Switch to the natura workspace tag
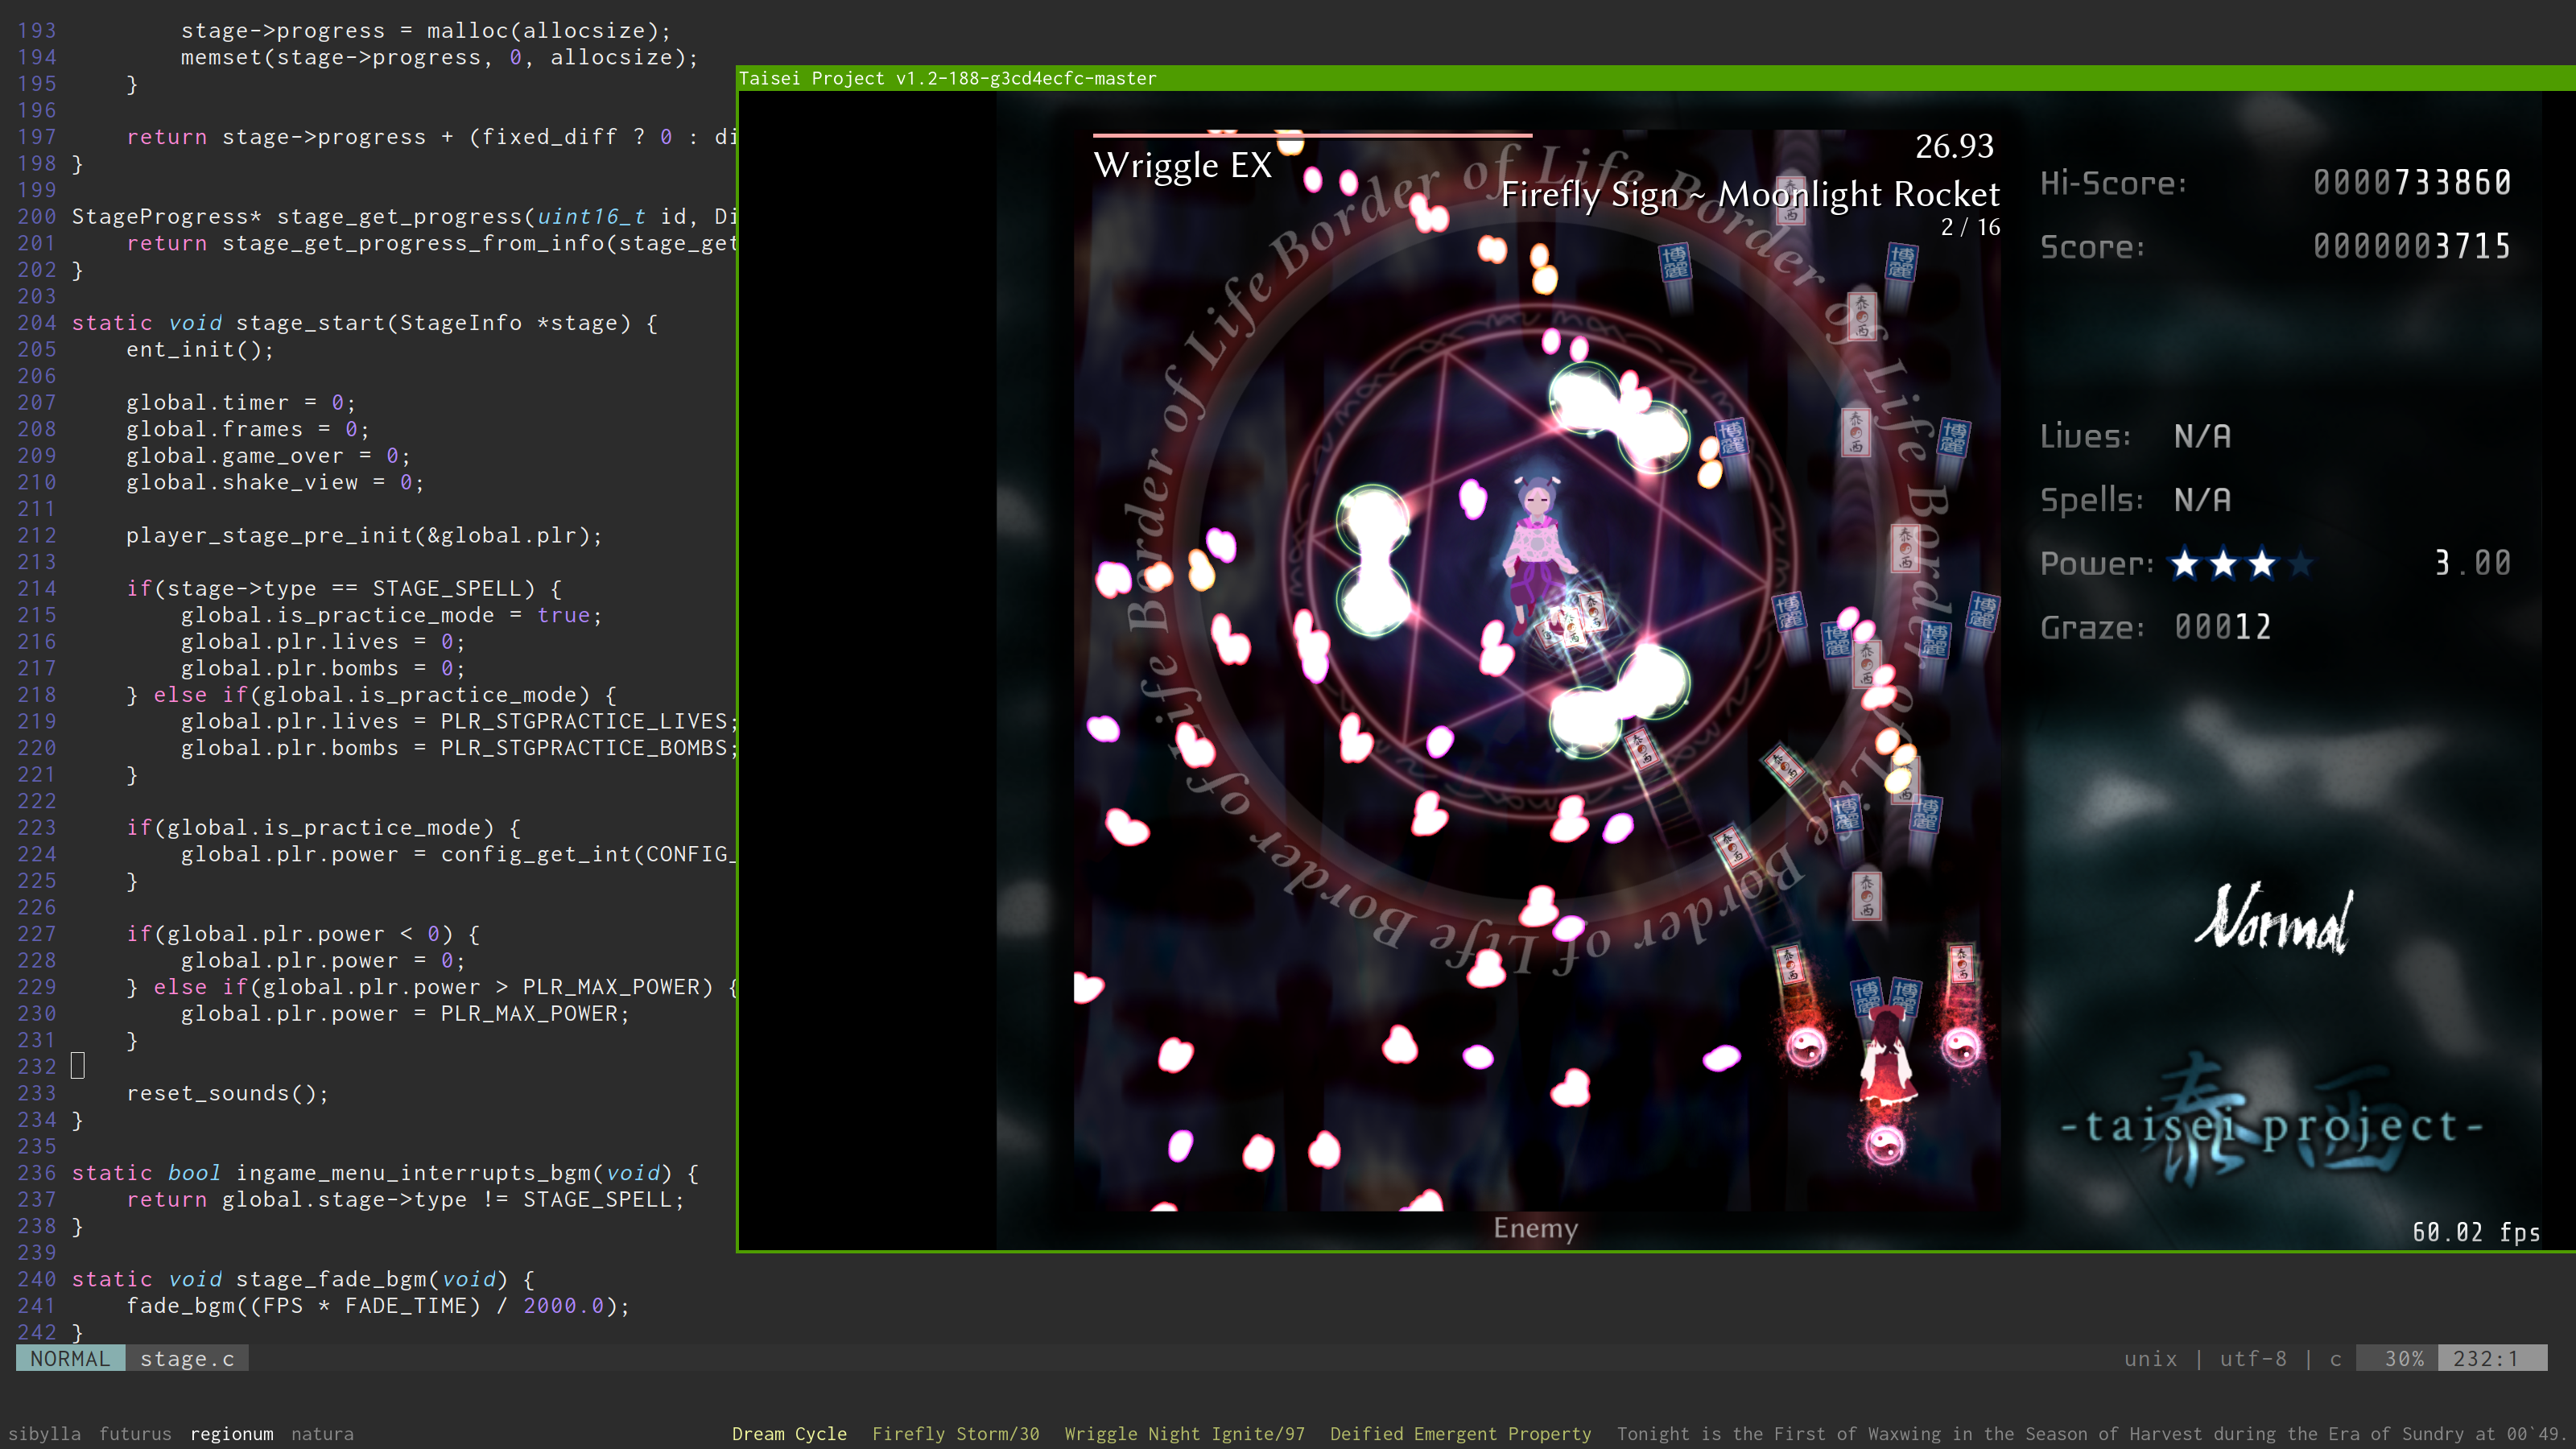 pos(322,1433)
